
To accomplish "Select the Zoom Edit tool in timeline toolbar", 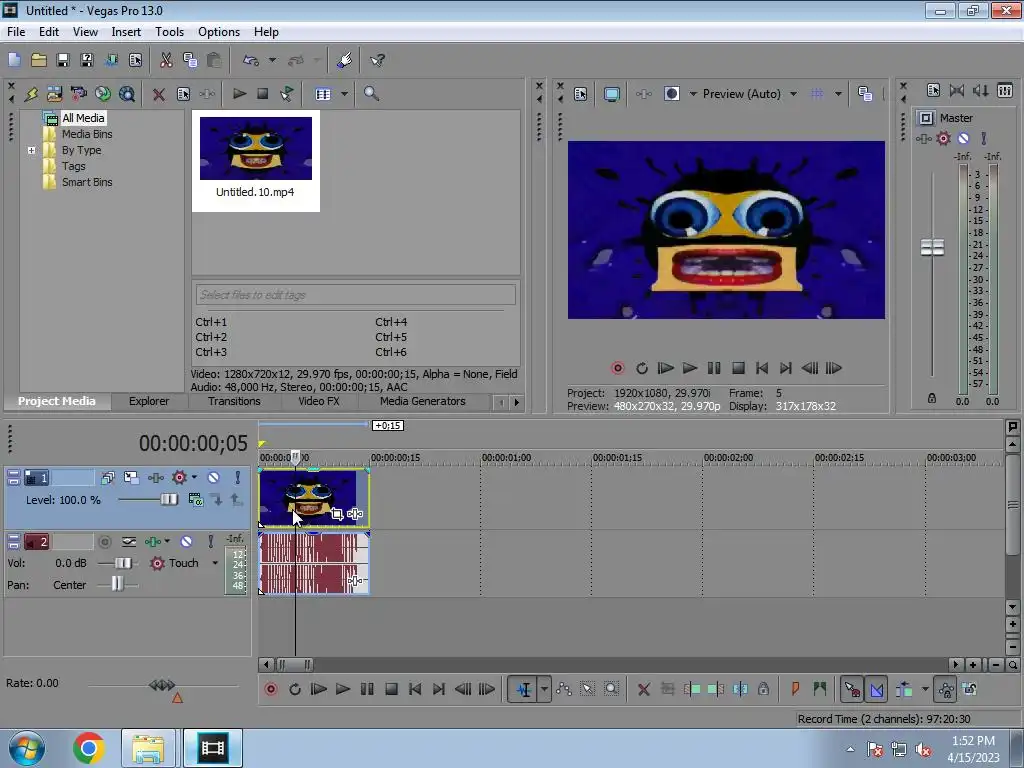I will (611, 689).
